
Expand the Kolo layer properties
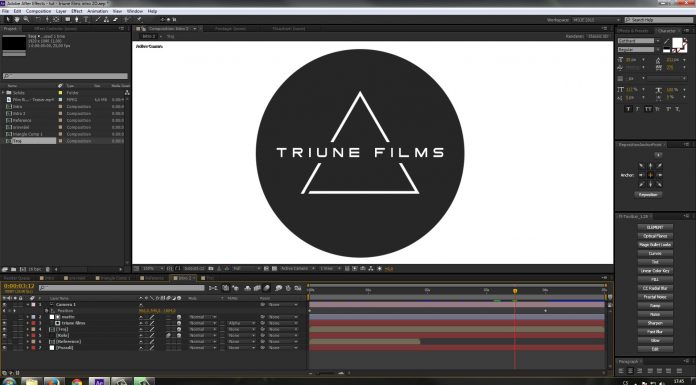pyautogui.click(x=28, y=336)
